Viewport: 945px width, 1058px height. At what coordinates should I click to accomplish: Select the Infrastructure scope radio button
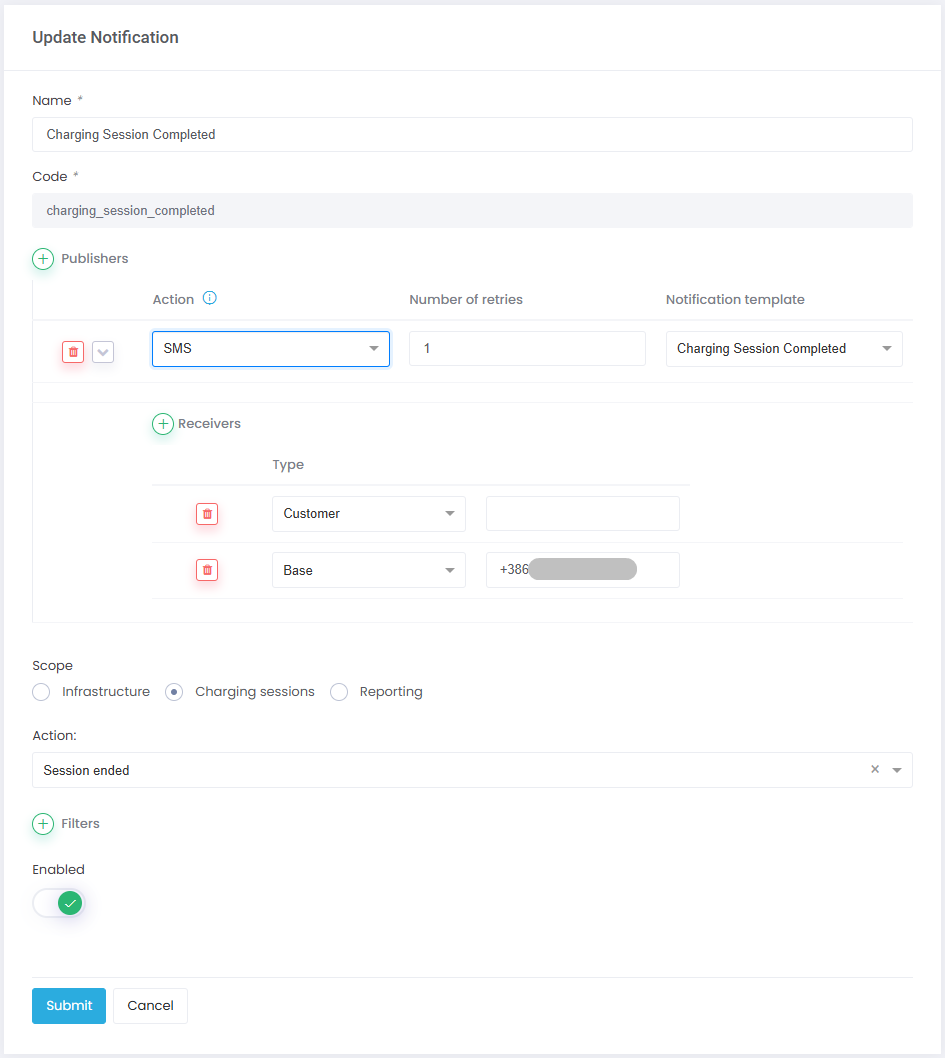(x=41, y=692)
